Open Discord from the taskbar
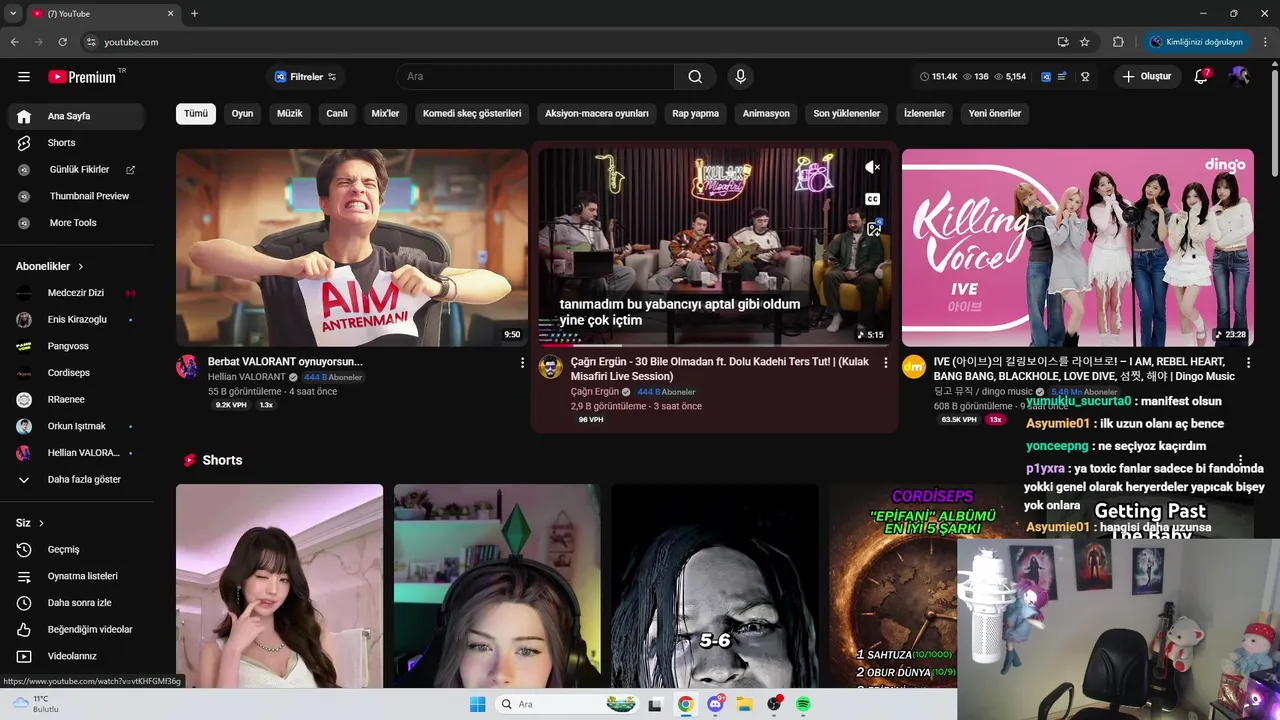This screenshot has height=720, width=1280. coord(715,704)
